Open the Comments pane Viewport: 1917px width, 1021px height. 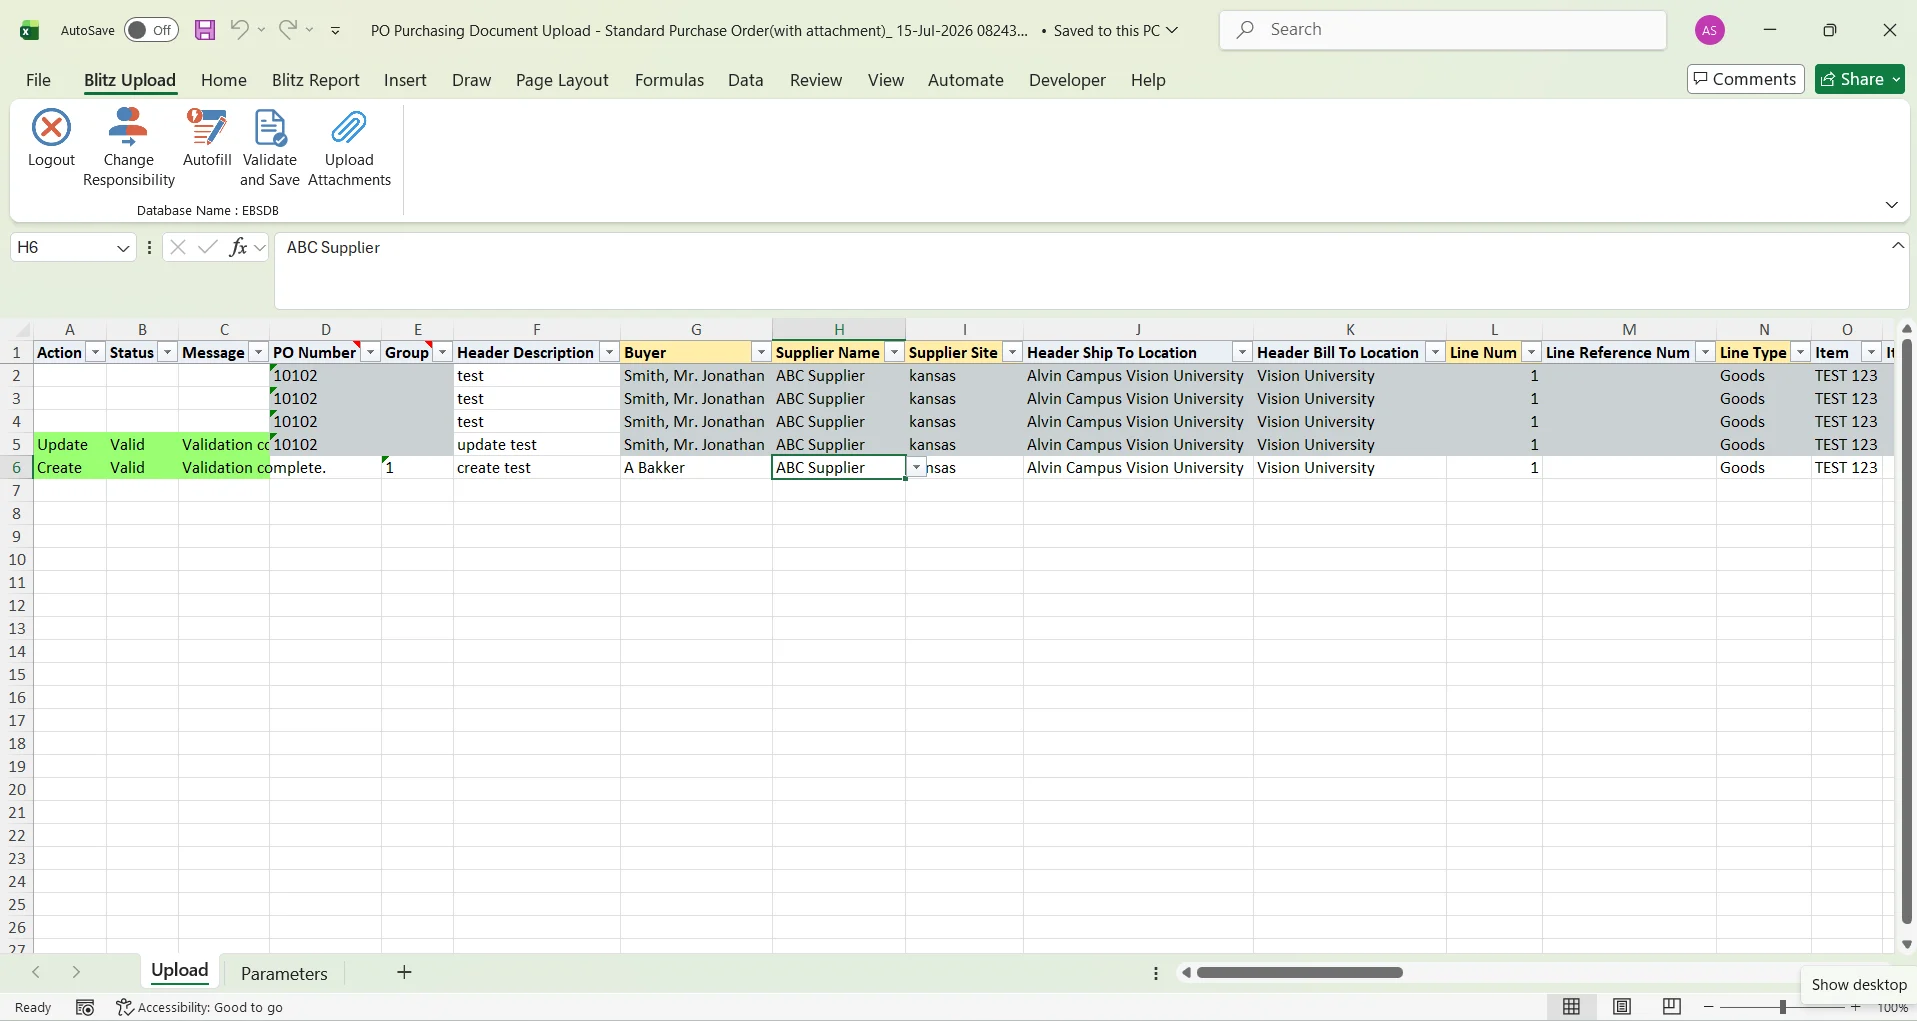point(1745,79)
